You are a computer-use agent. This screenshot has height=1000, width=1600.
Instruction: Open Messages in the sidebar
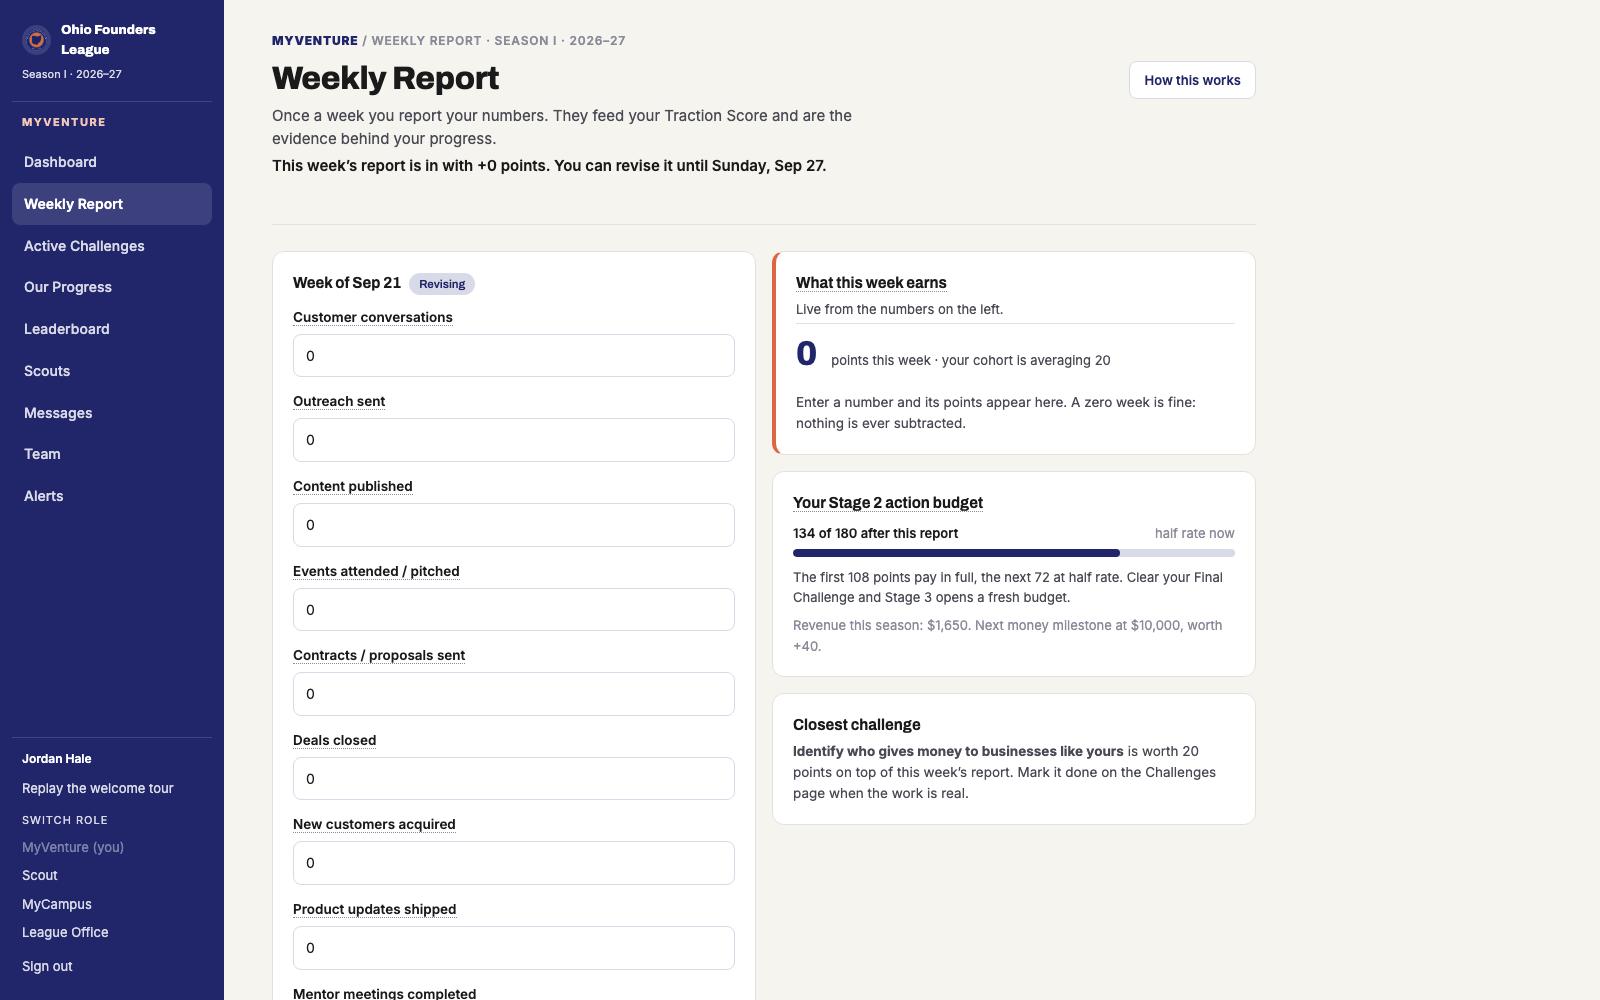112,413
